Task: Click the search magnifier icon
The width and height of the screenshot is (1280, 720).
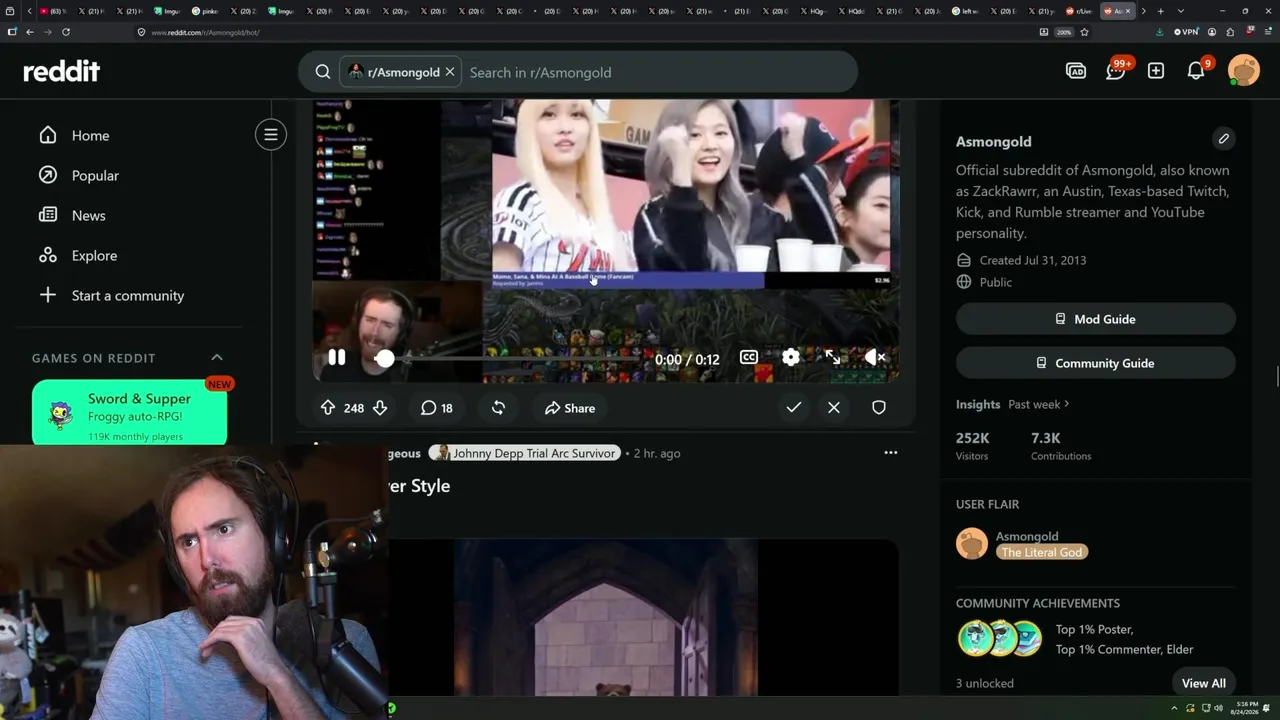Action: (323, 72)
